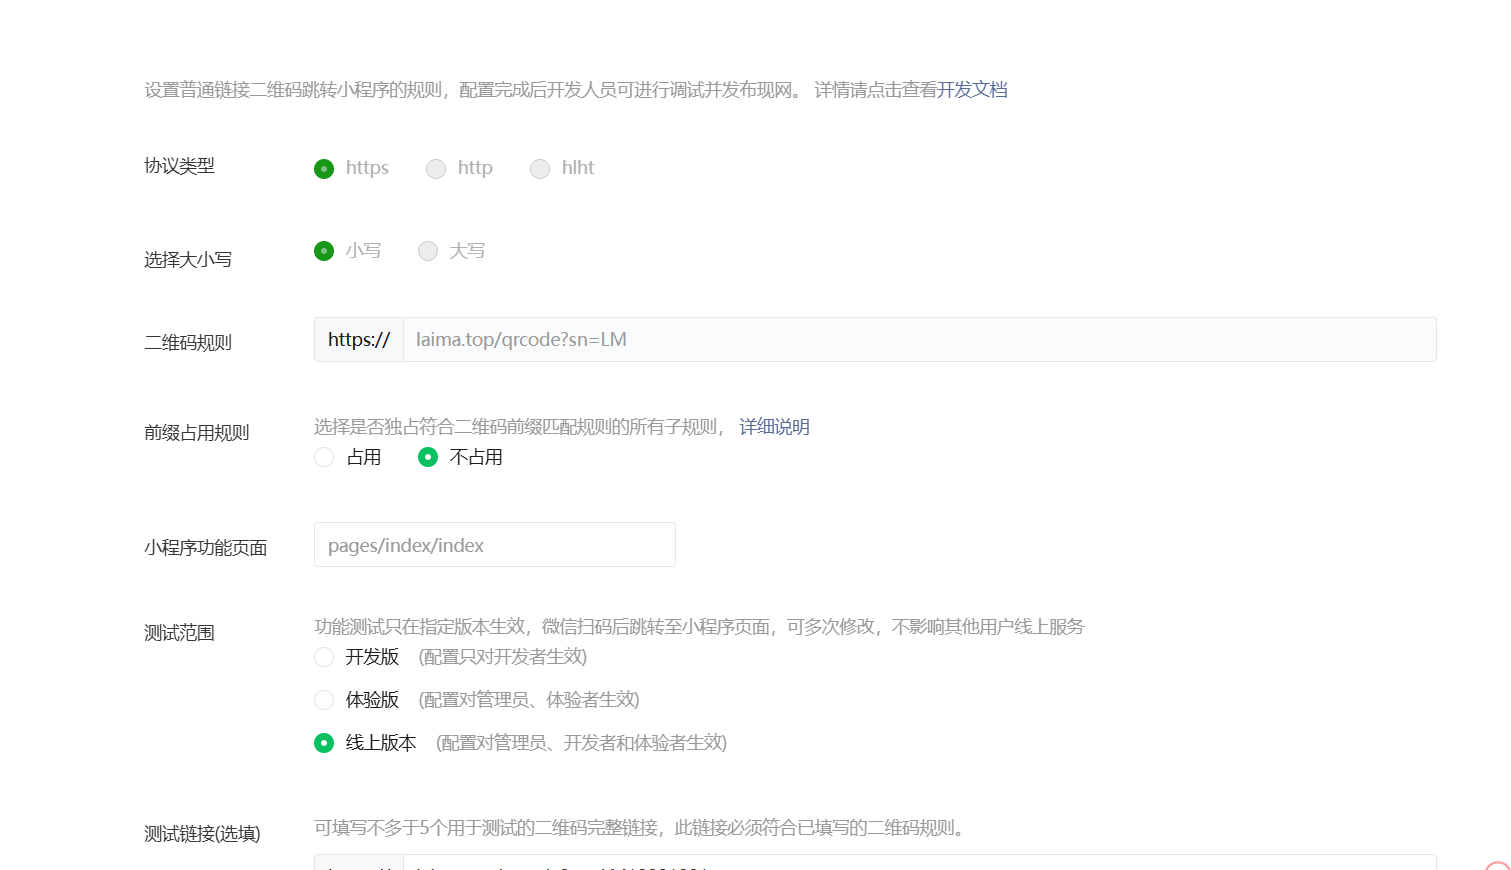The image size is (1511, 870).
Task: Click the 可填写不多于5个 test link hint
Action: tap(639, 828)
